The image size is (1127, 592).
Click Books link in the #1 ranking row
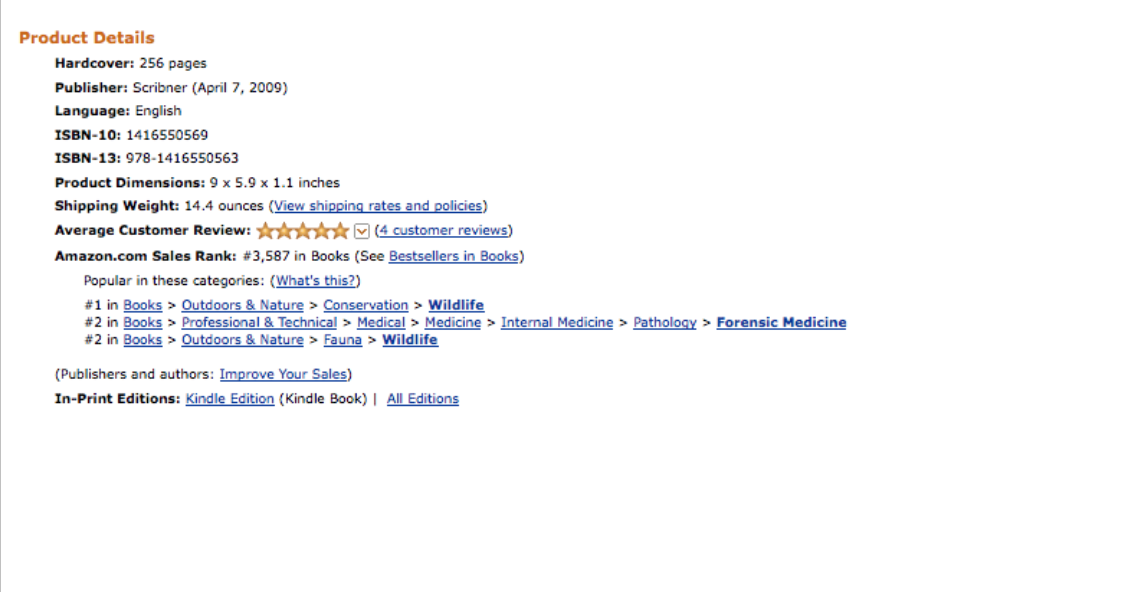pos(143,305)
